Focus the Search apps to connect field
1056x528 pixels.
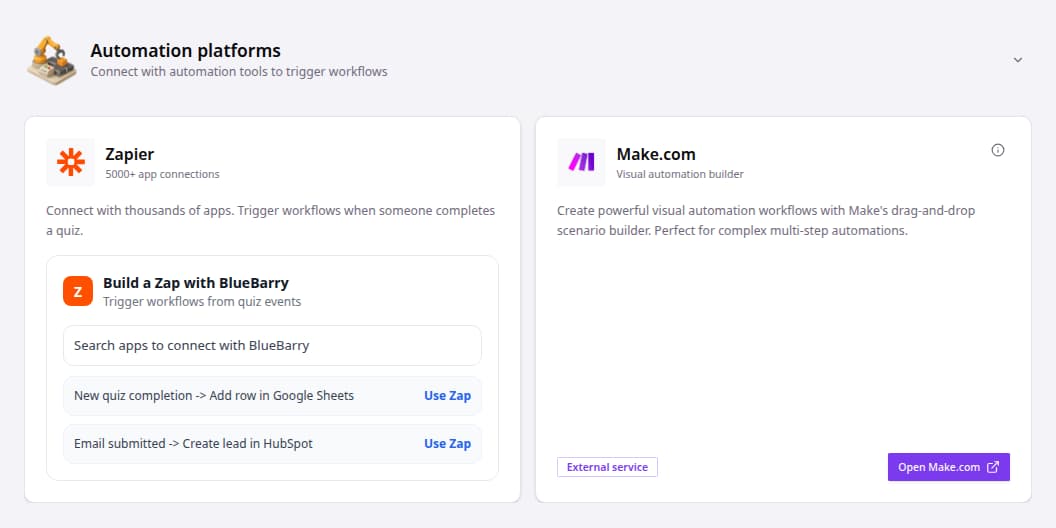[x=273, y=345]
